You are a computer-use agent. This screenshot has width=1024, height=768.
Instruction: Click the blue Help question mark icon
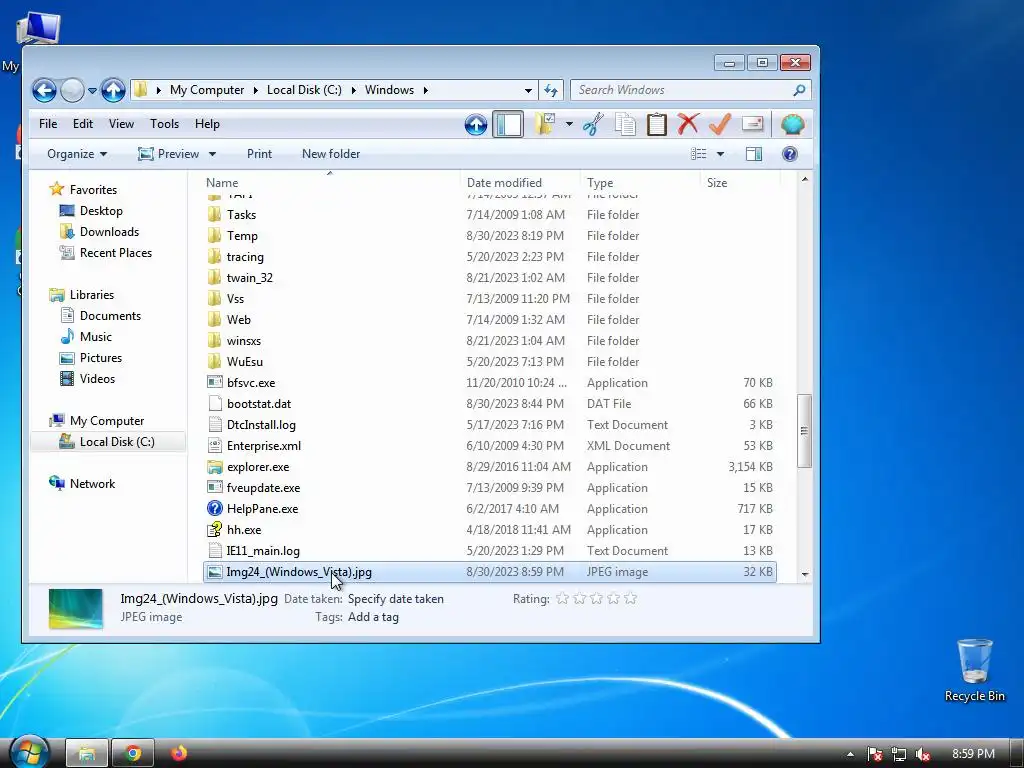pyautogui.click(x=790, y=154)
